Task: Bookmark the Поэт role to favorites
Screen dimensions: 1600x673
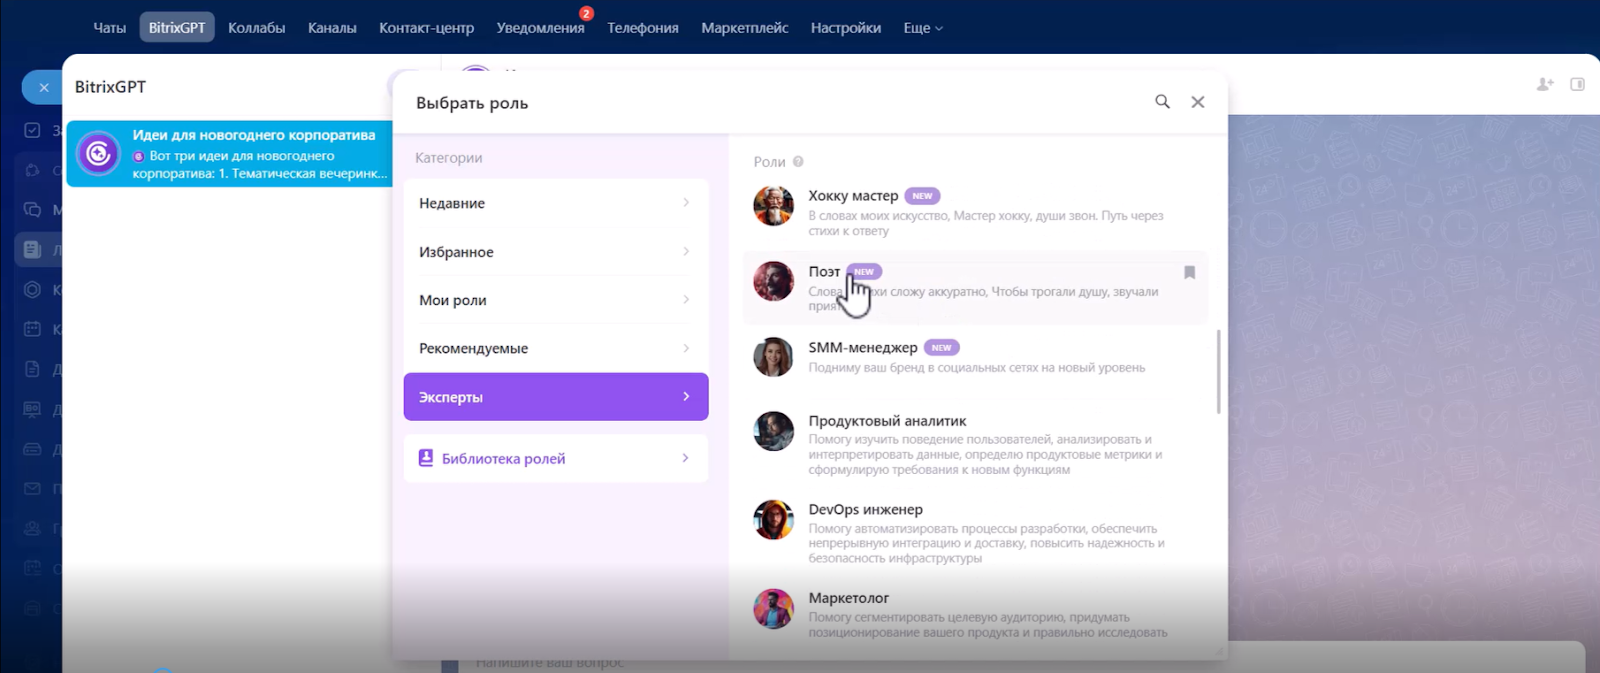Action: (1189, 273)
